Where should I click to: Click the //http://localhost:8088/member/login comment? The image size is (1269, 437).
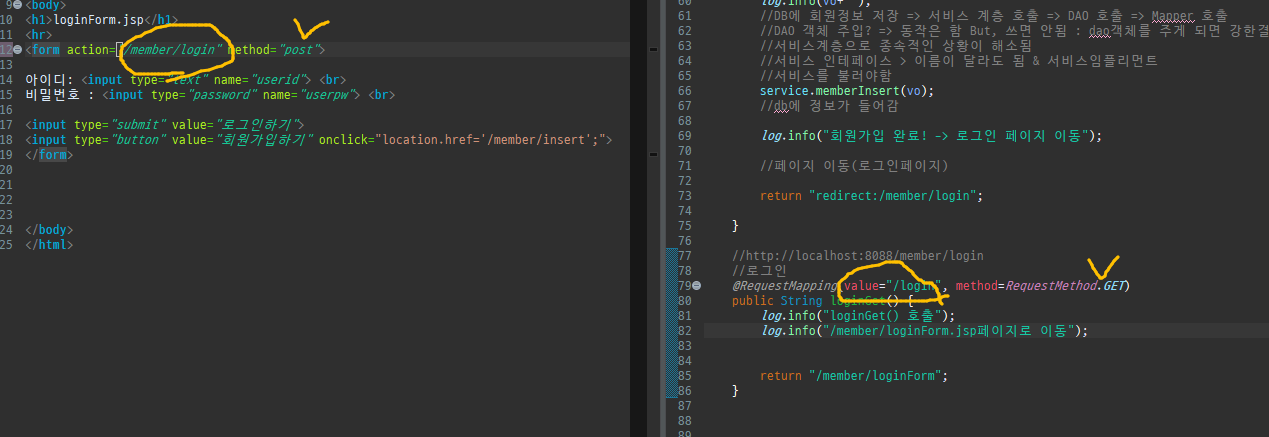[x=857, y=256]
